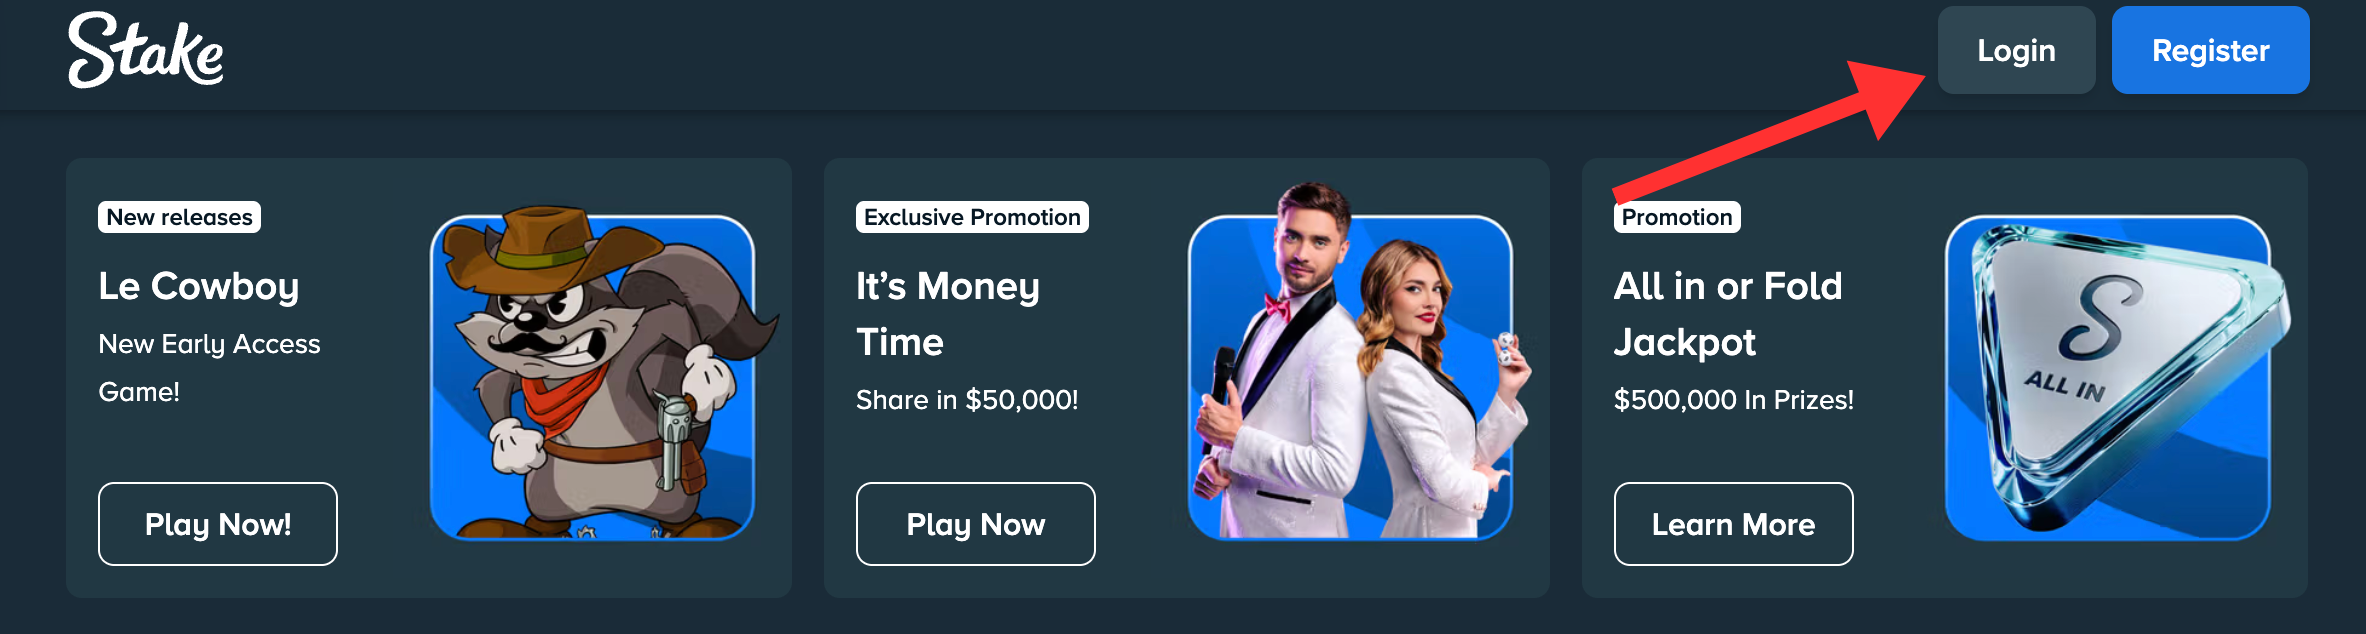Click the New Early Access Game! text

coord(209,368)
